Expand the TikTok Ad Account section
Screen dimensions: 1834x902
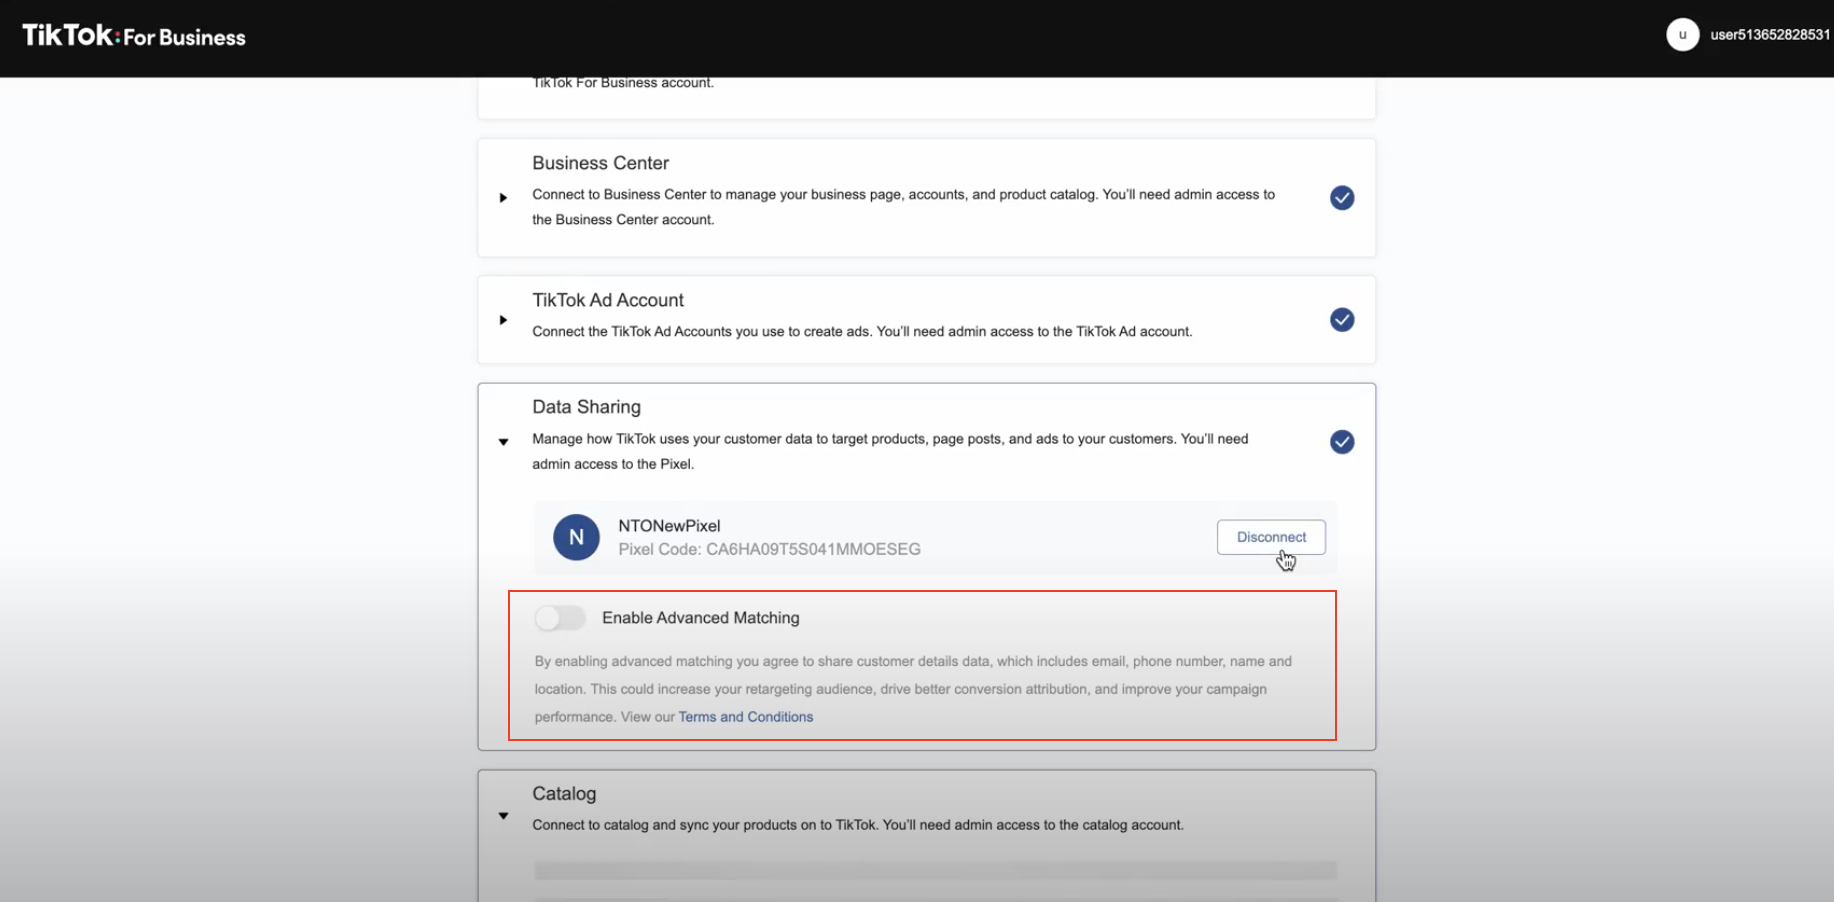[x=503, y=319]
